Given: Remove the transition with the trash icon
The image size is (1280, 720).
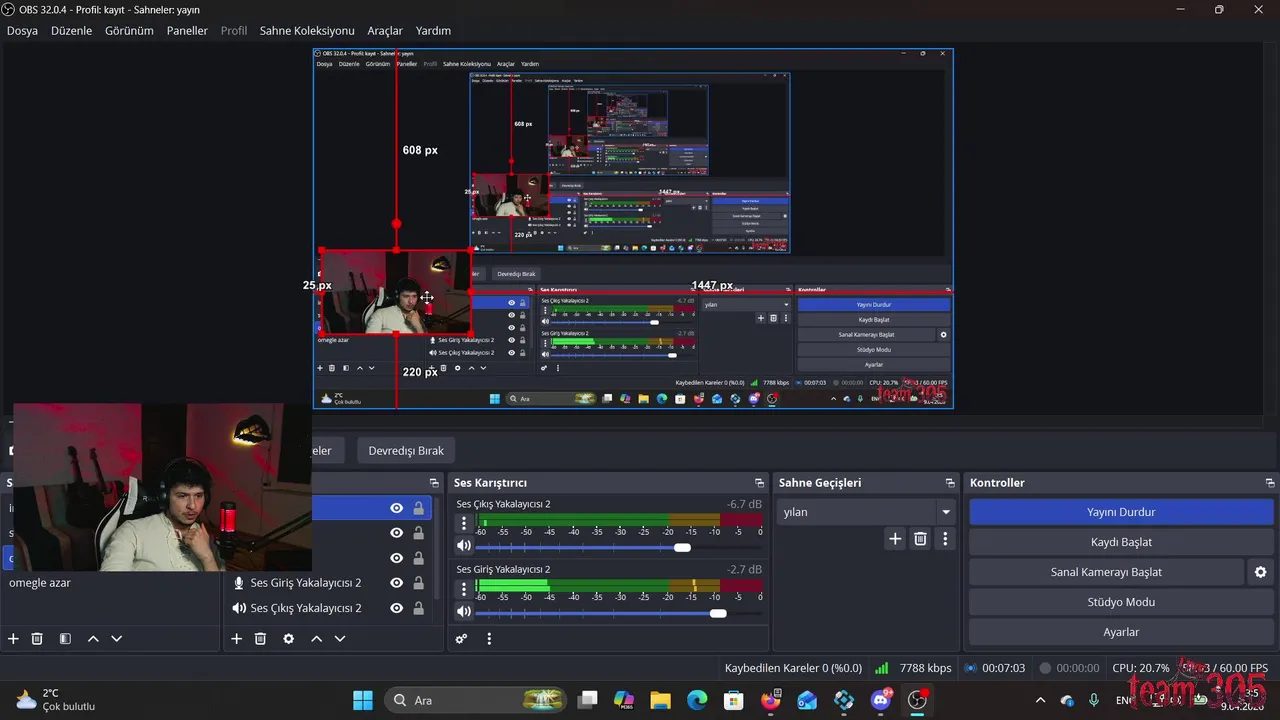Looking at the screenshot, I should tap(920, 539).
